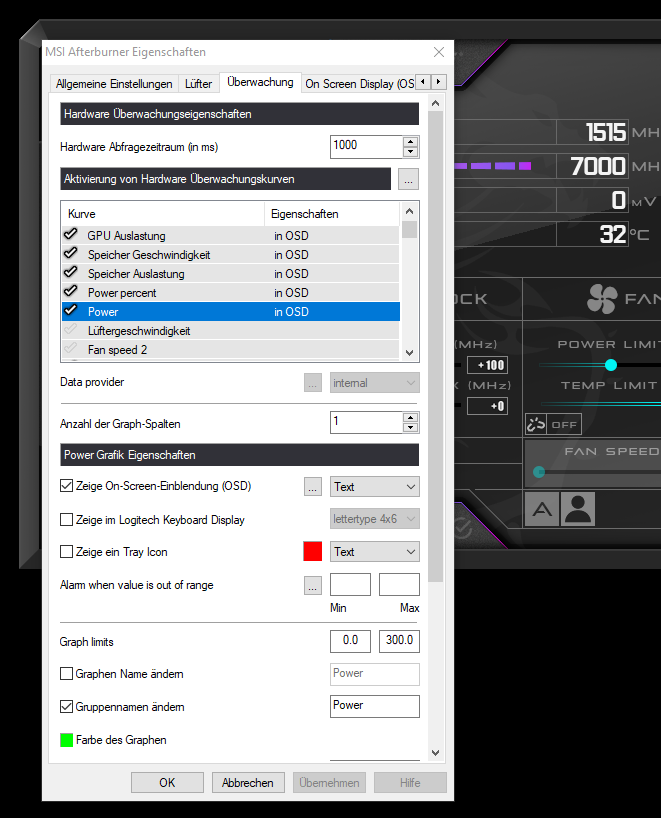This screenshot has height=818, width=661.
Task: Open On Screen Display tab
Action: click(359, 84)
